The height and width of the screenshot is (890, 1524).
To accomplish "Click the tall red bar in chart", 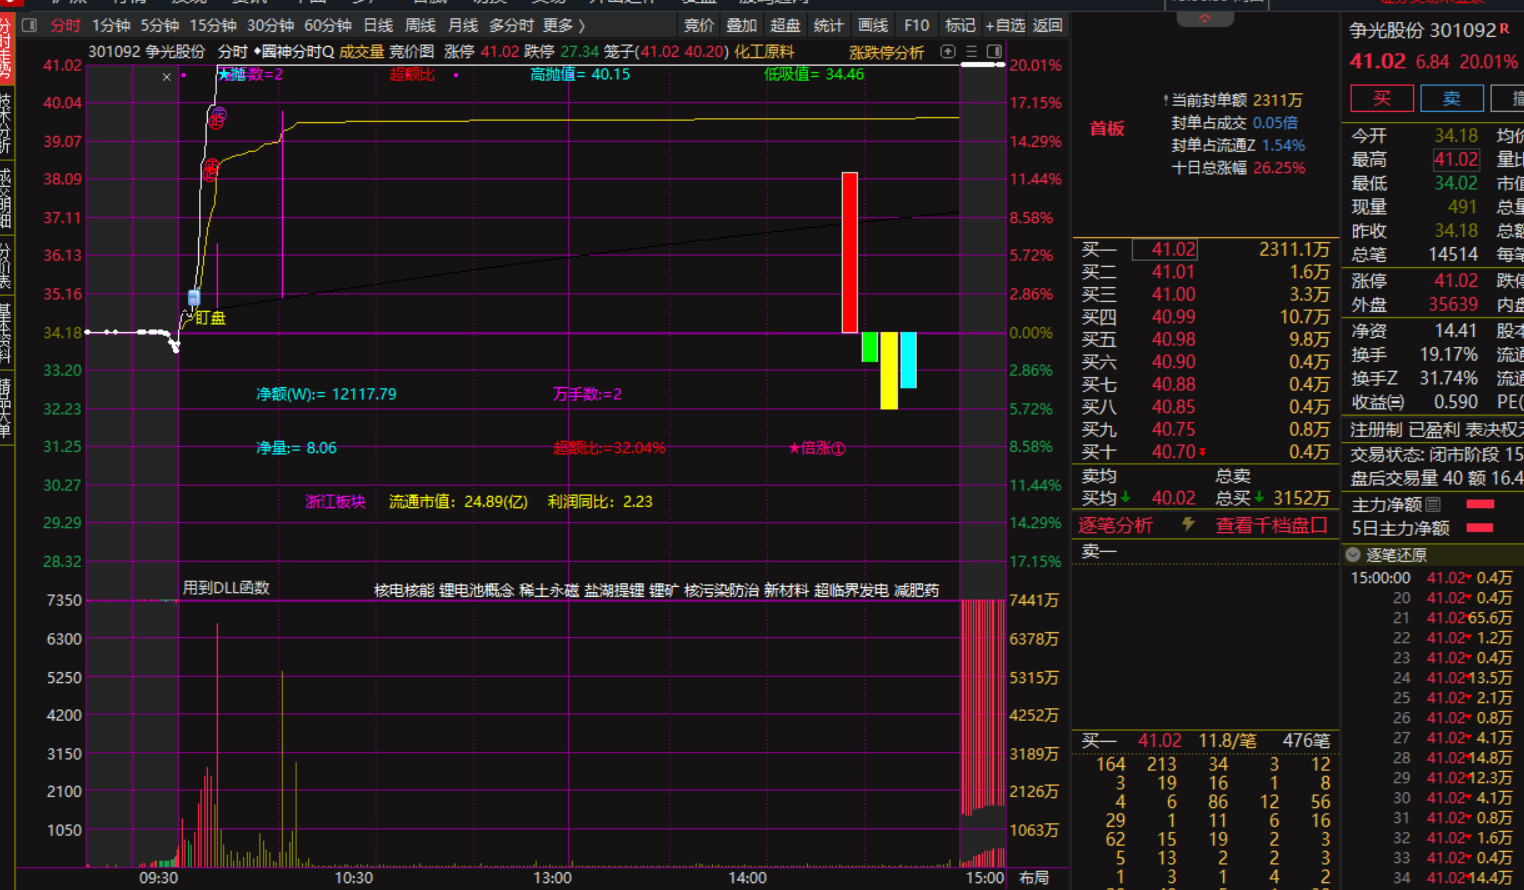I will click(849, 252).
